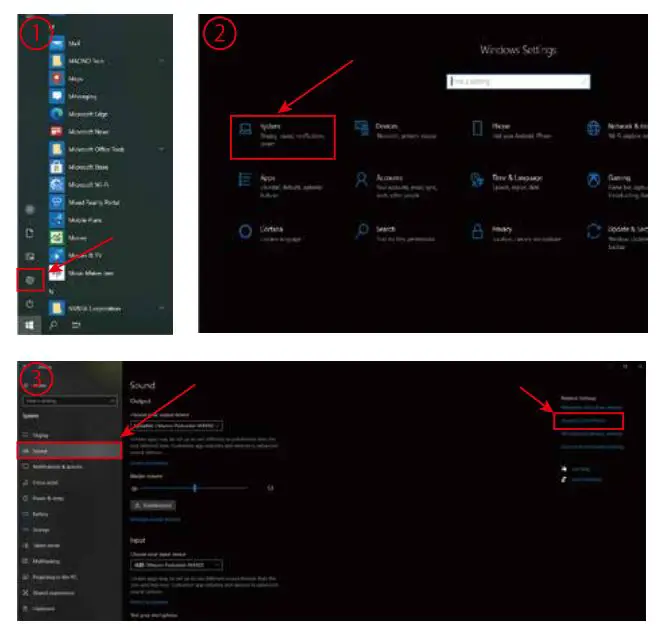Select Power & sleep in the sidebar
The height and width of the screenshot is (637, 669).
pos(70,498)
